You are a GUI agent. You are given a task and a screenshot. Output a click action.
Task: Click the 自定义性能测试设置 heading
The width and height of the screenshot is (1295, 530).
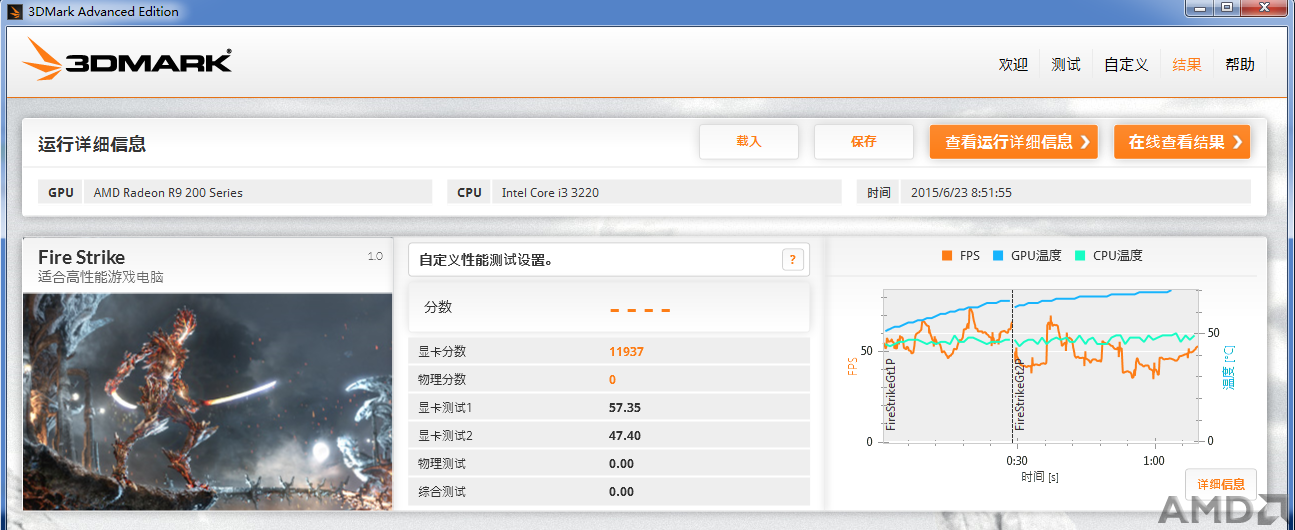pyautogui.click(x=486, y=260)
